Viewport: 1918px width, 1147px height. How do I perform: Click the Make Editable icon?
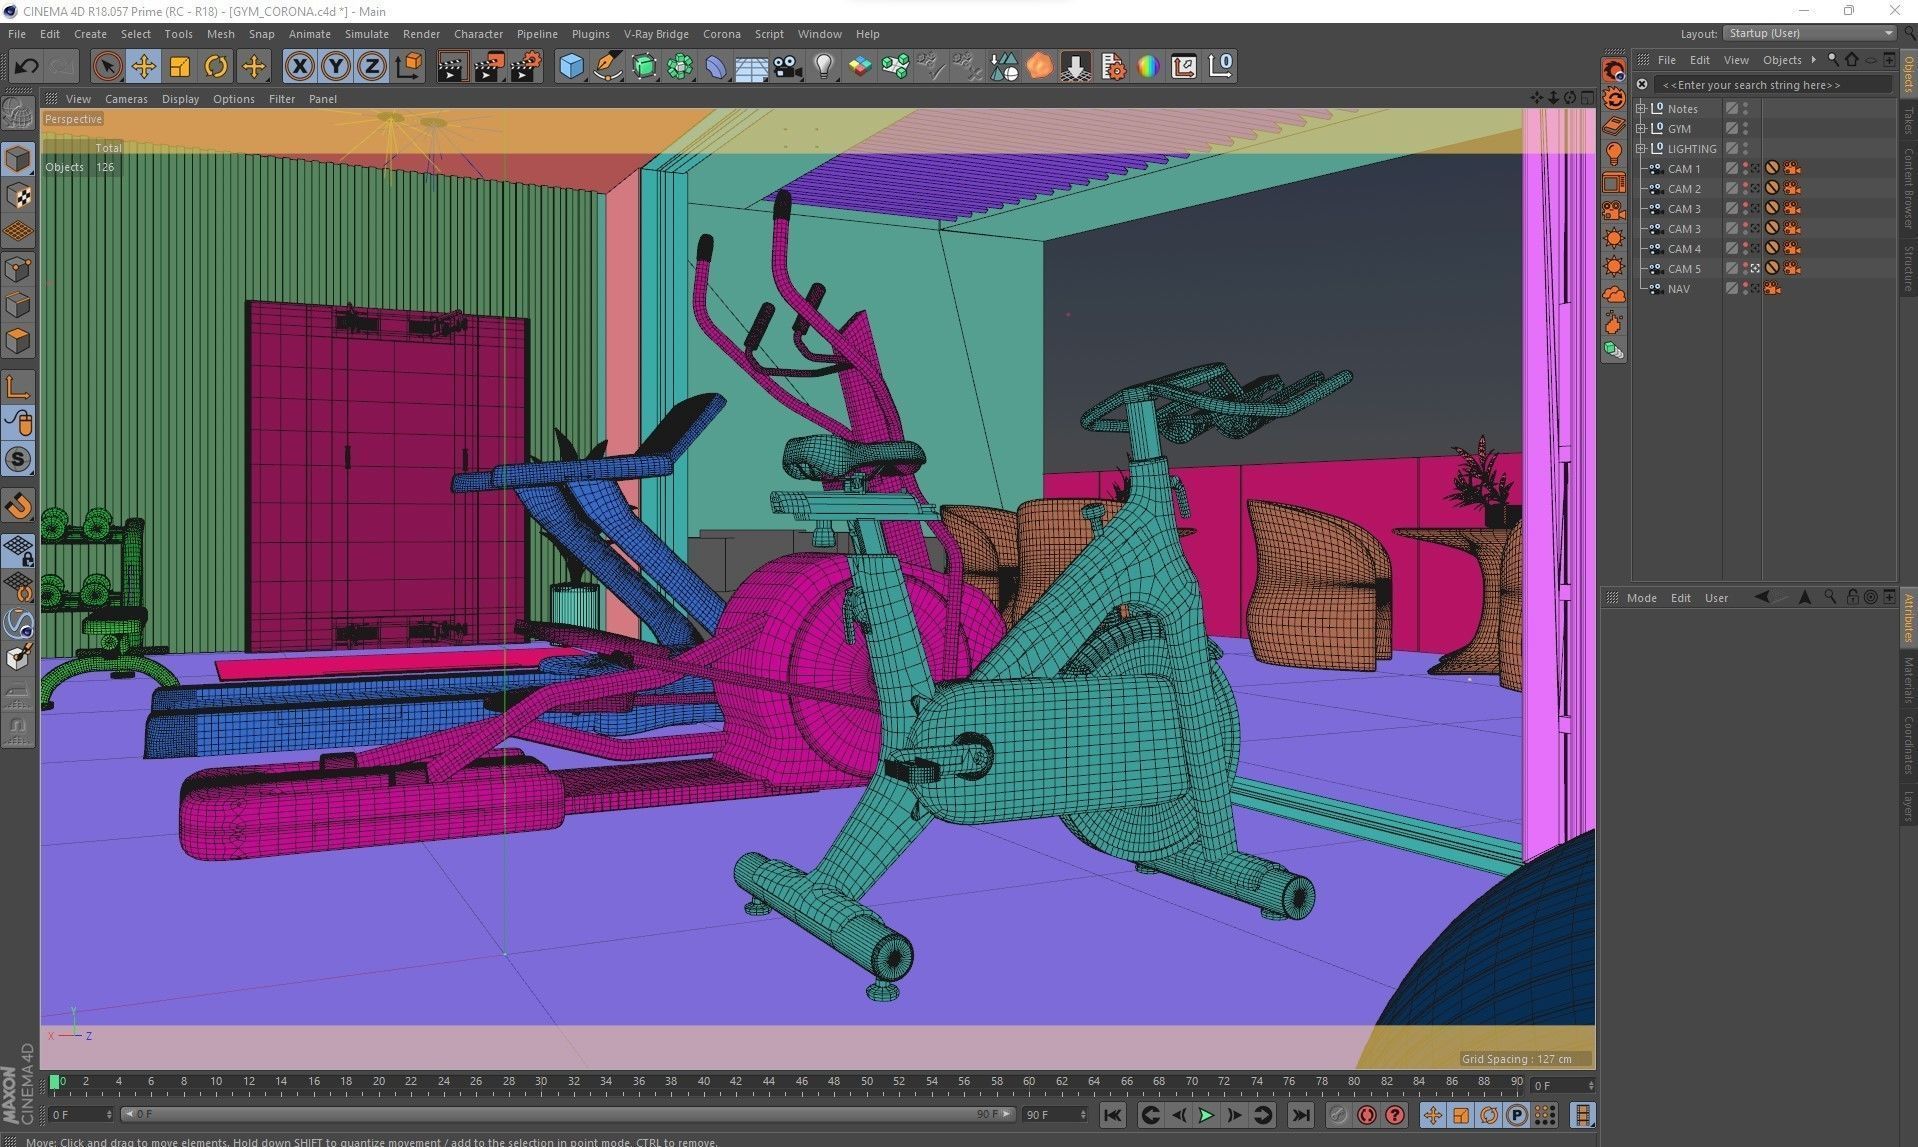18,113
